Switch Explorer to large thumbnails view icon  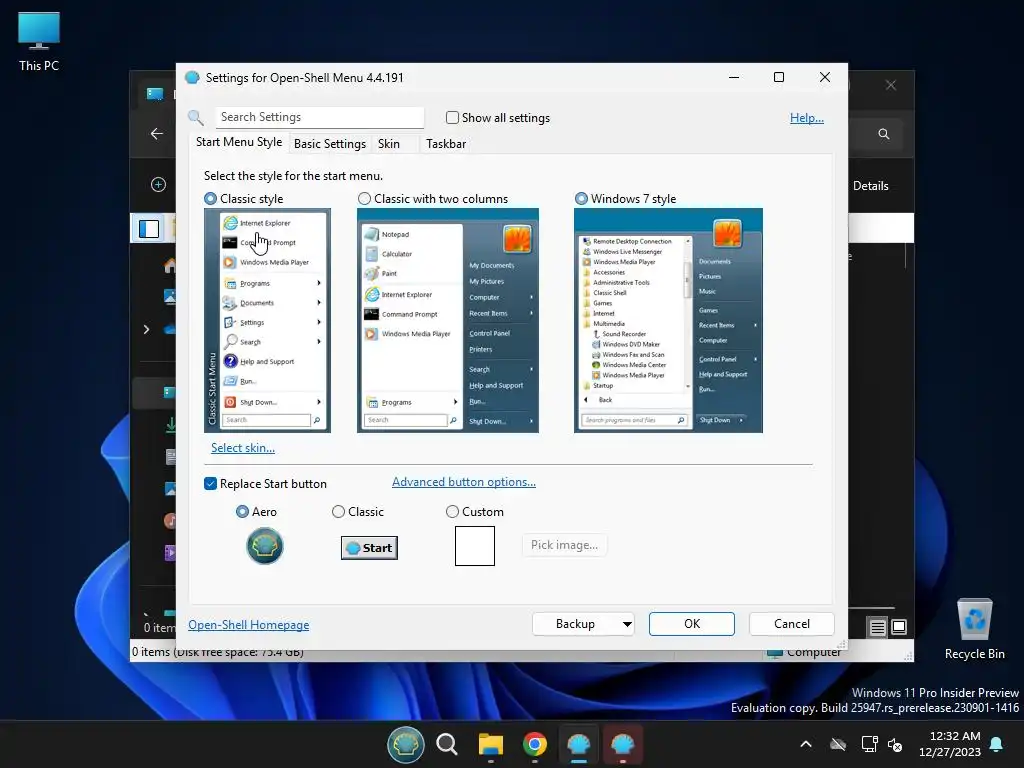click(899, 628)
